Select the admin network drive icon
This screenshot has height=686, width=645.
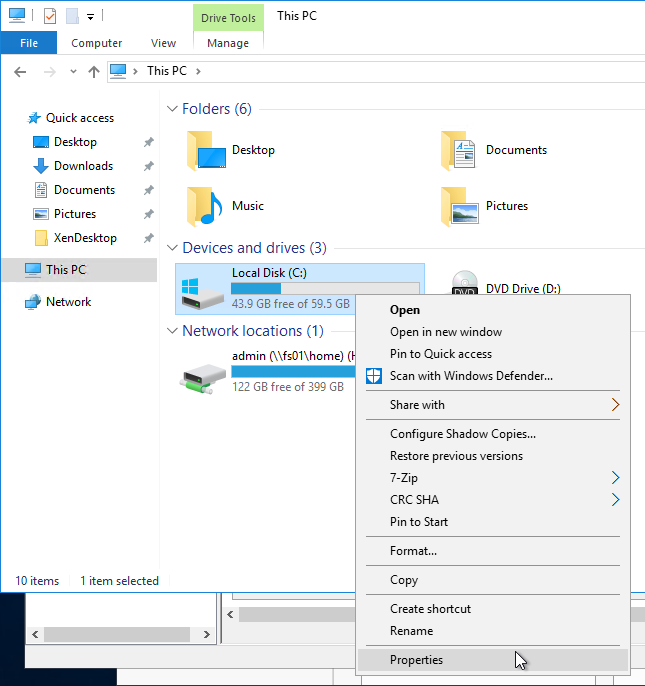(203, 377)
